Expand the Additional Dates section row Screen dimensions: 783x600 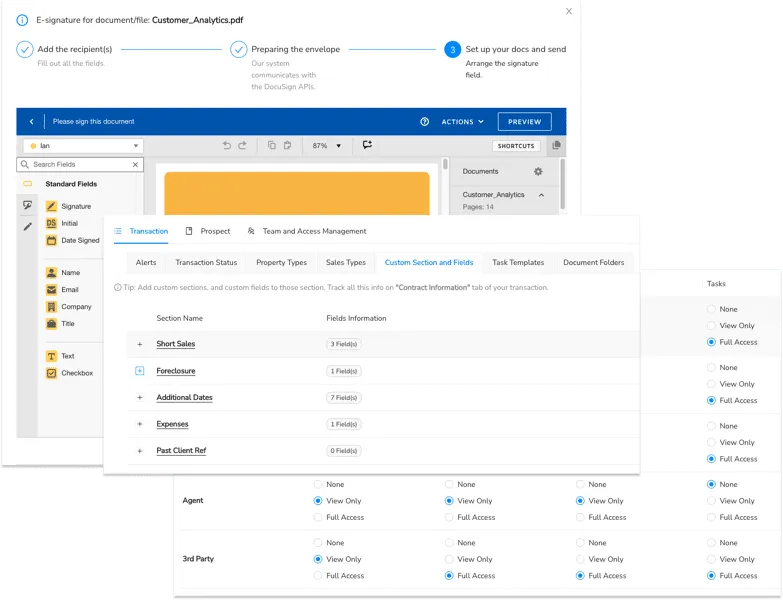click(x=140, y=397)
